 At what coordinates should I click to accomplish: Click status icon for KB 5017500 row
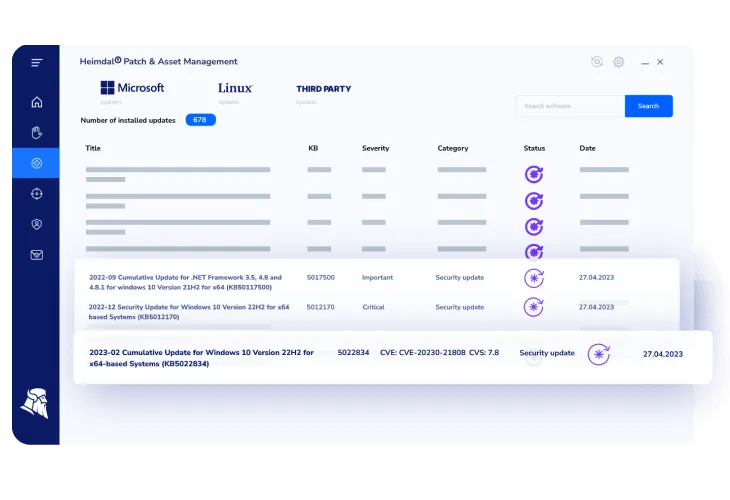click(534, 278)
